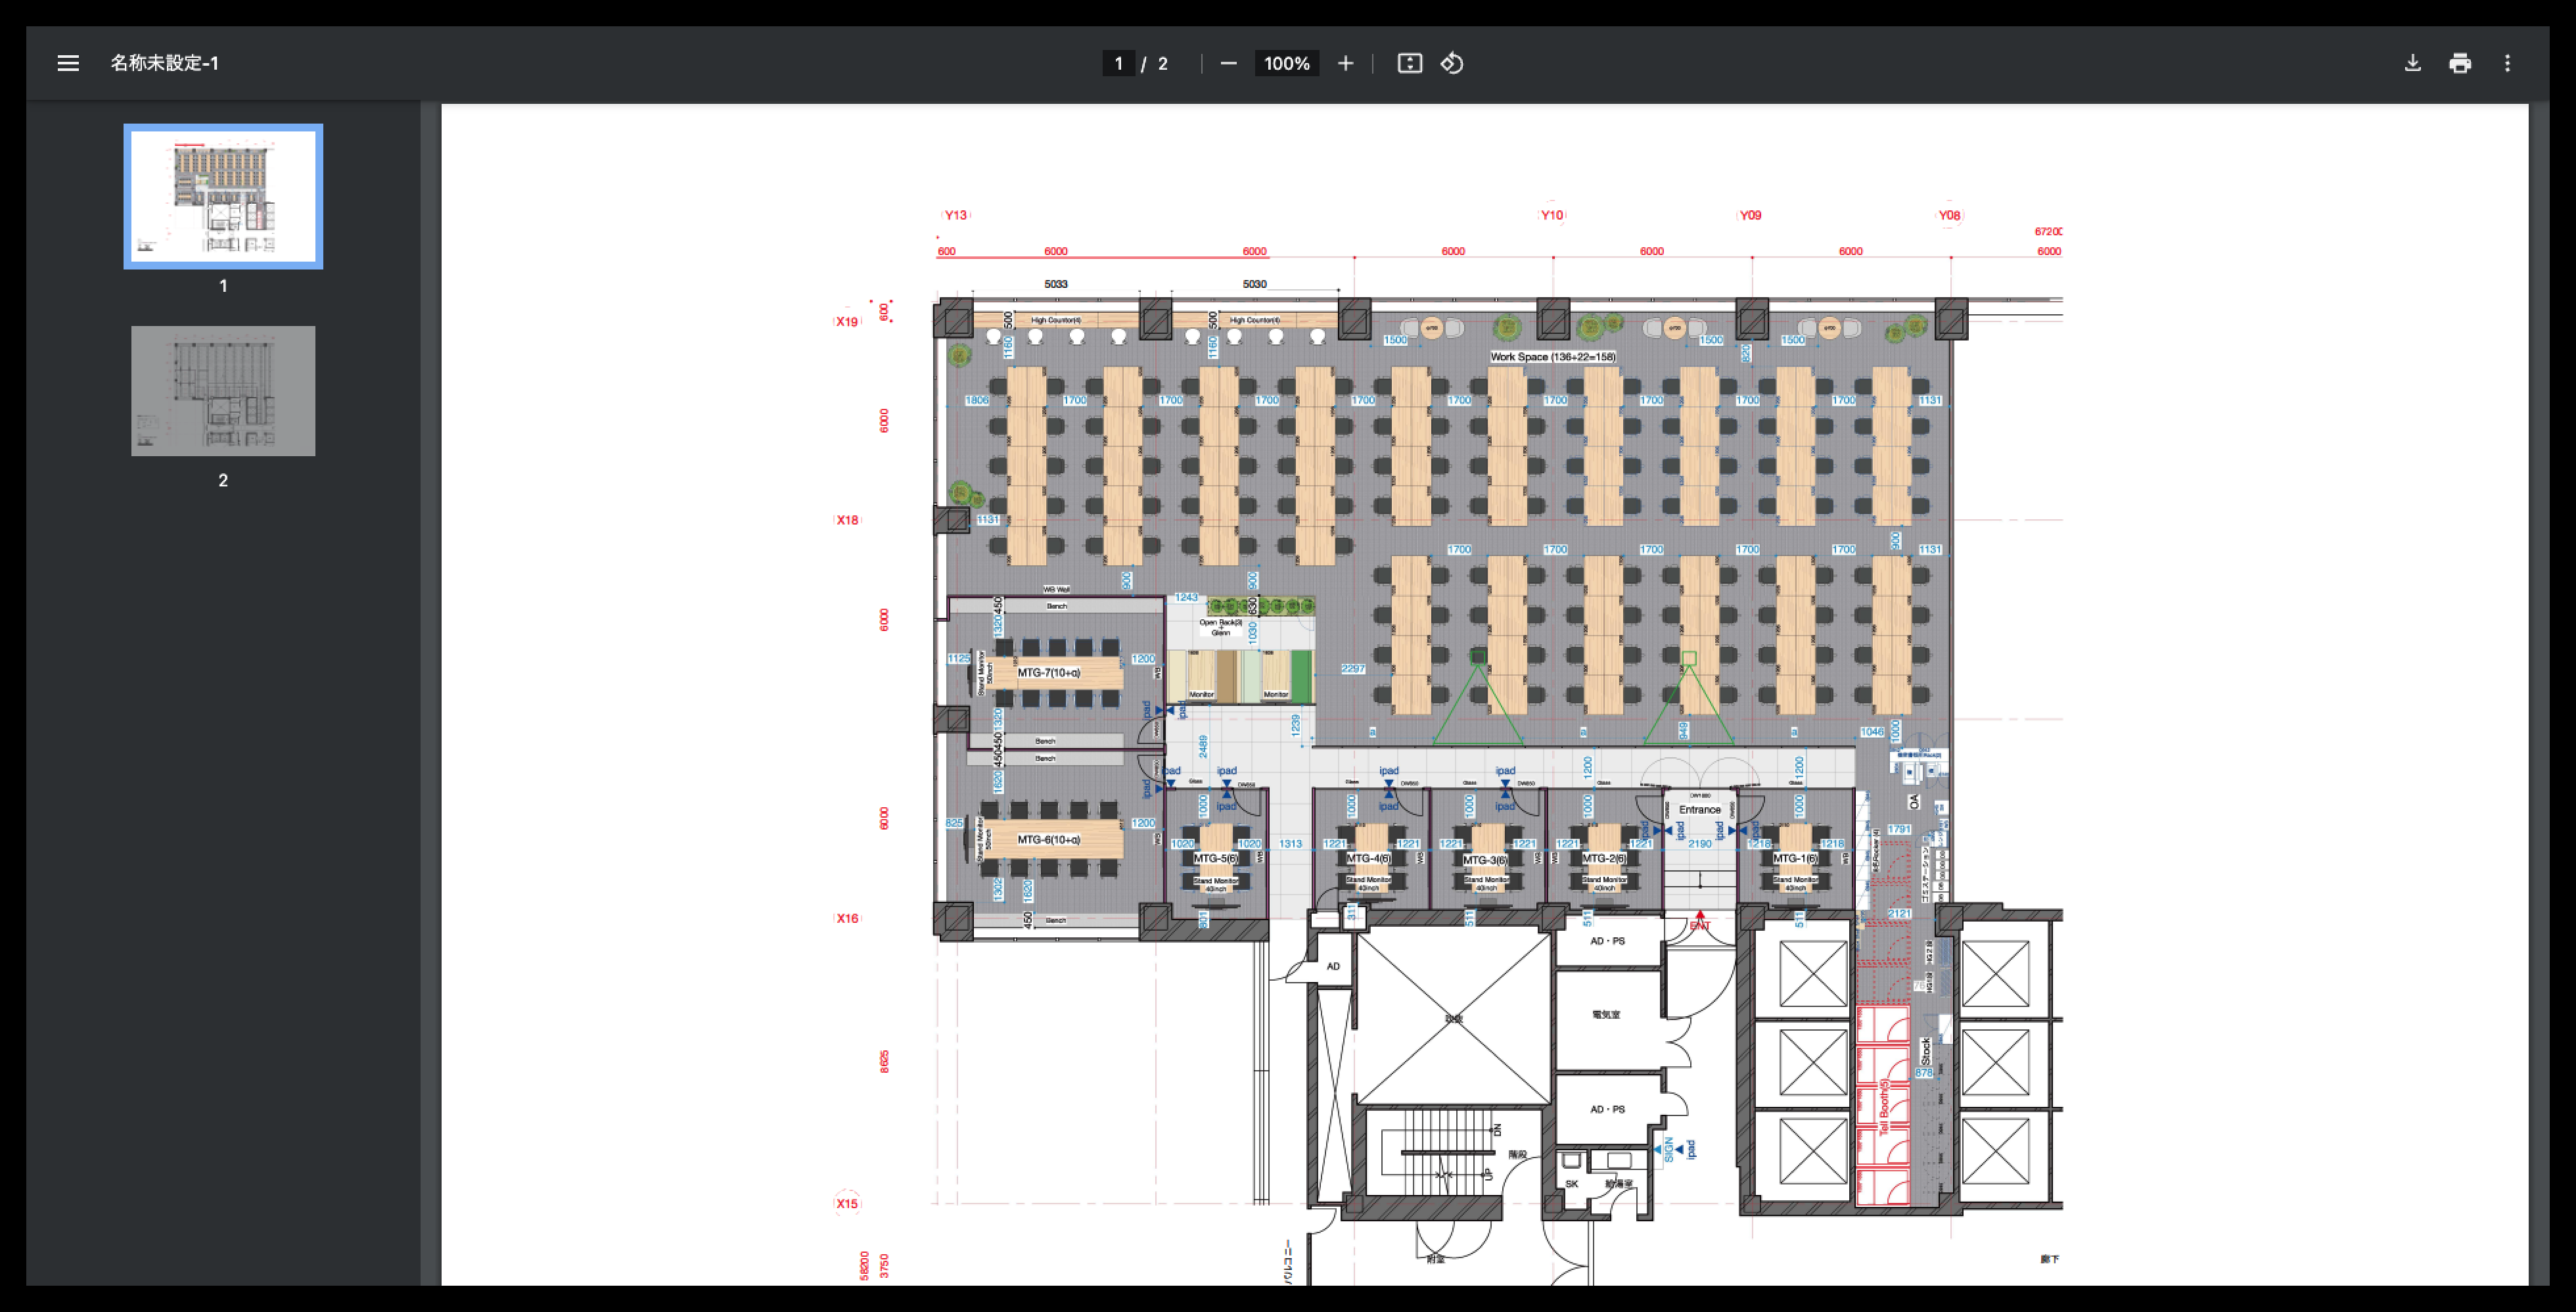Viewport: 2576px width, 1312px height.
Task: Click the MTG-6(10+α) meeting room label
Action: coord(1048,839)
